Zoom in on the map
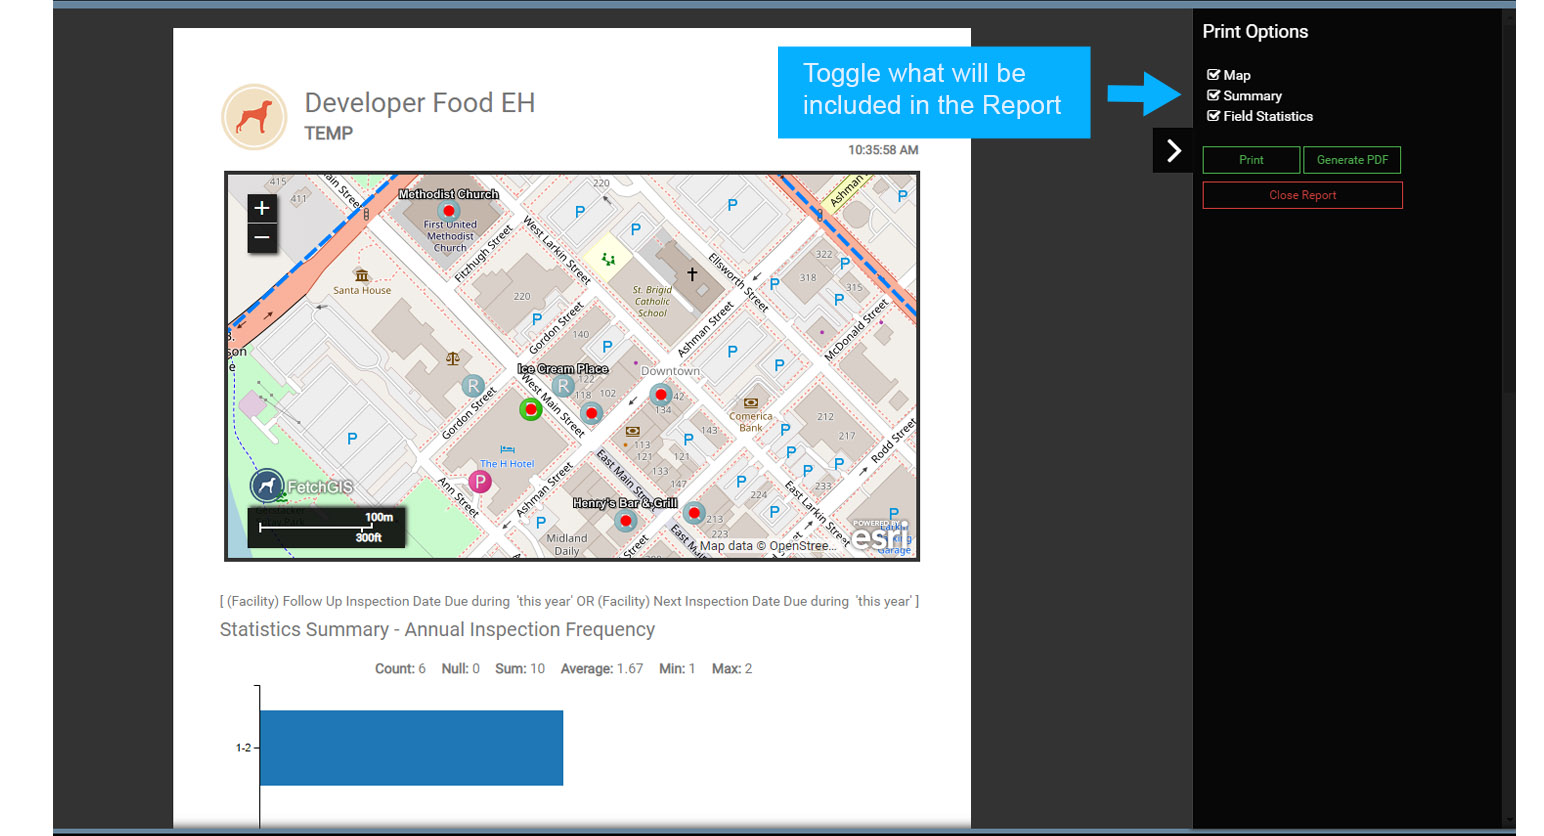This screenshot has width=1544, height=836. (261, 208)
